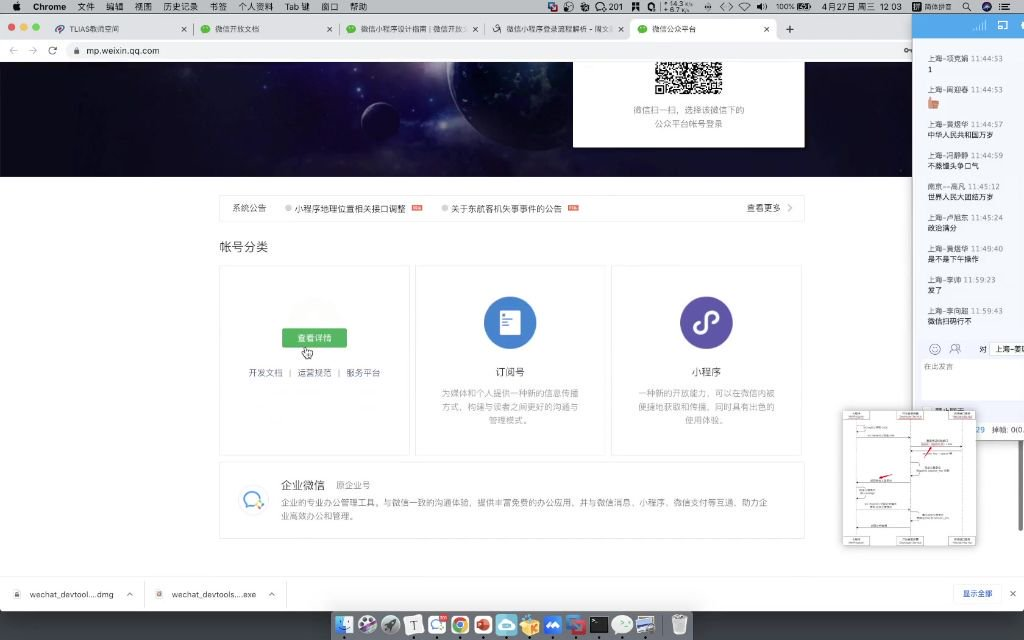
Task: Open the 开发文档 link
Action: click(265, 373)
